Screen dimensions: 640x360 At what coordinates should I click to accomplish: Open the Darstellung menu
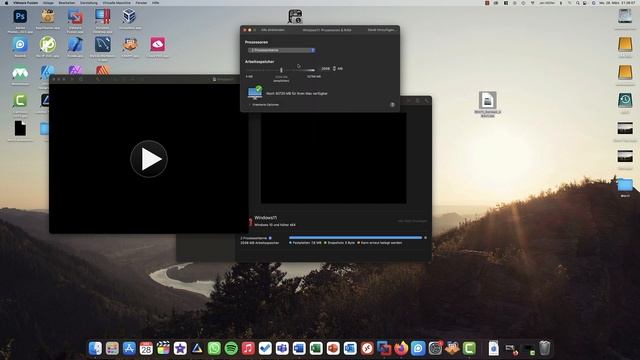coord(89,3)
